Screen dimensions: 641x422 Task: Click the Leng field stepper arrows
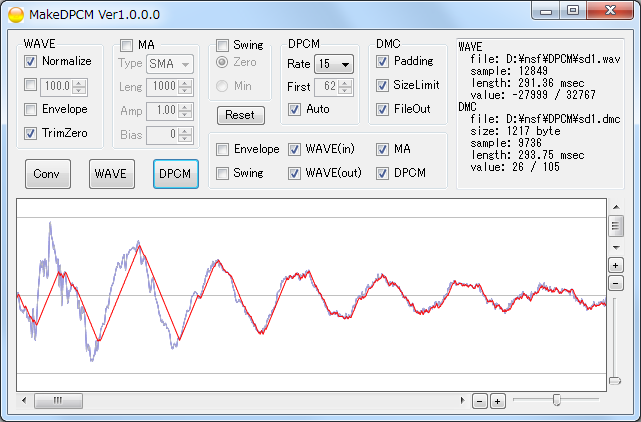(x=186, y=87)
